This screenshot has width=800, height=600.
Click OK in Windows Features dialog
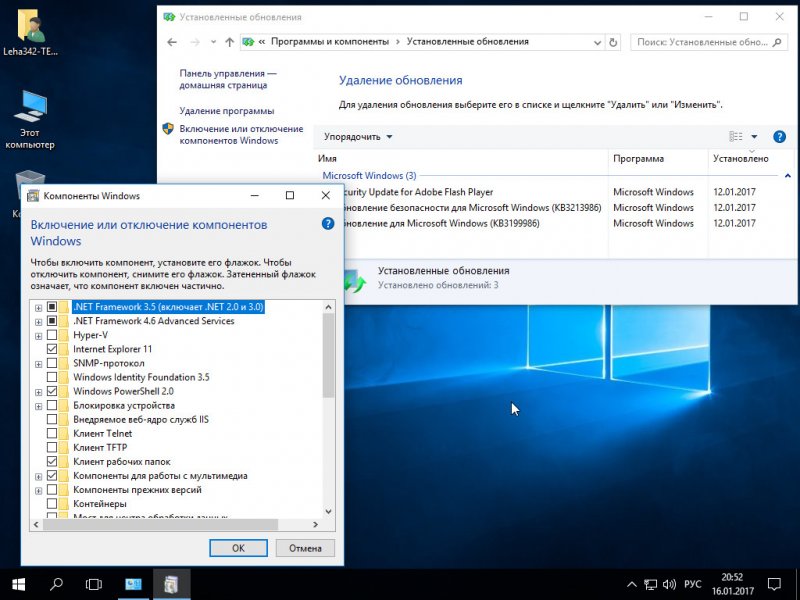(x=238, y=548)
